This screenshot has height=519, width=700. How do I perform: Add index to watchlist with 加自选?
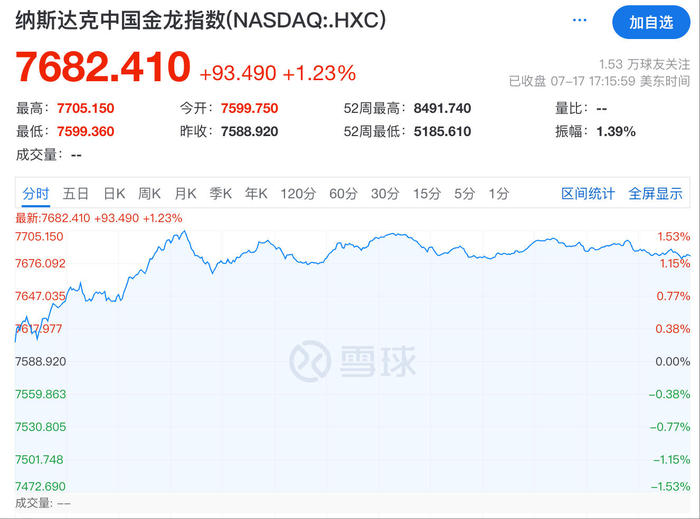(x=651, y=22)
